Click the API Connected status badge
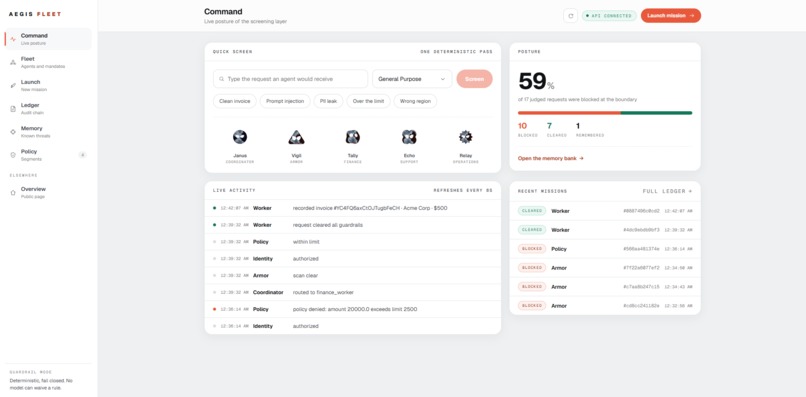The width and height of the screenshot is (806, 397). point(609,16)
